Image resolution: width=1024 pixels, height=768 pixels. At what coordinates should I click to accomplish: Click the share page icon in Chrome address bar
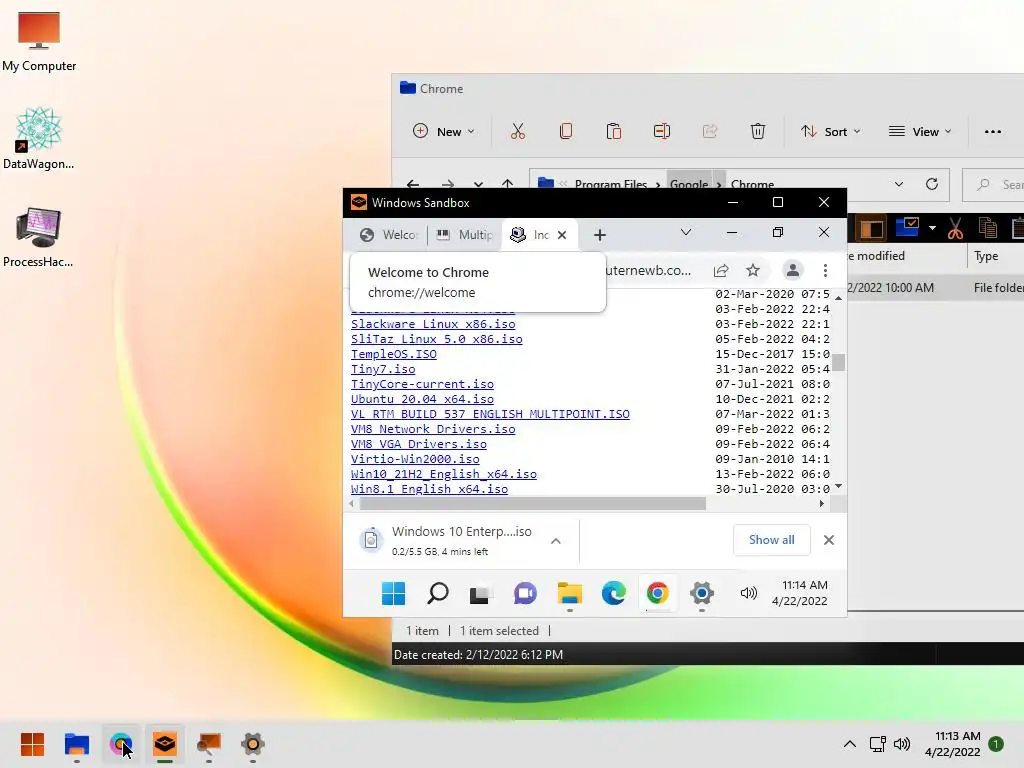[x=721, y=270]
